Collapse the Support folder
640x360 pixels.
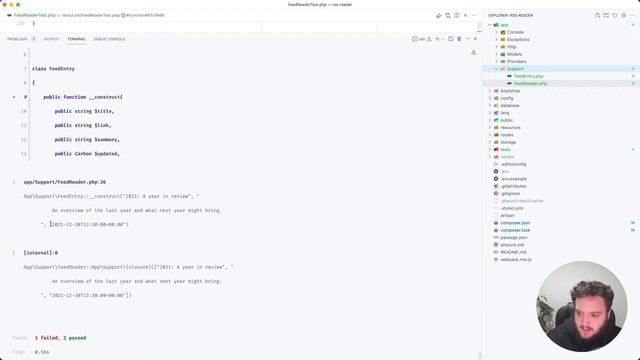coord(497,69)
